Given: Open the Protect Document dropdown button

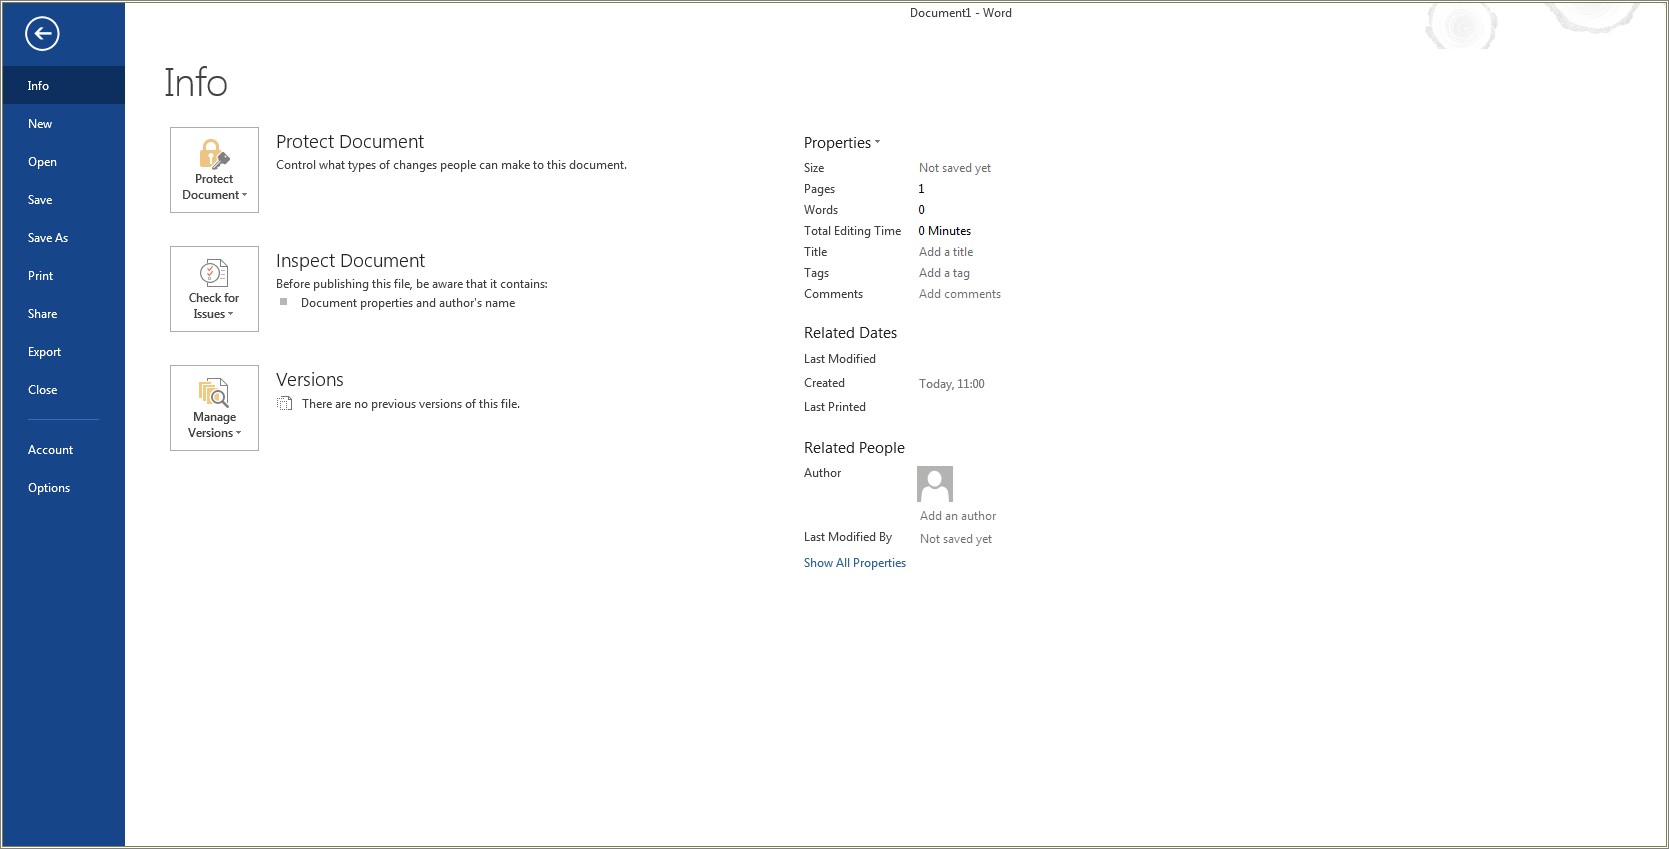Looking at the screenshot, I should coord(214,170).
